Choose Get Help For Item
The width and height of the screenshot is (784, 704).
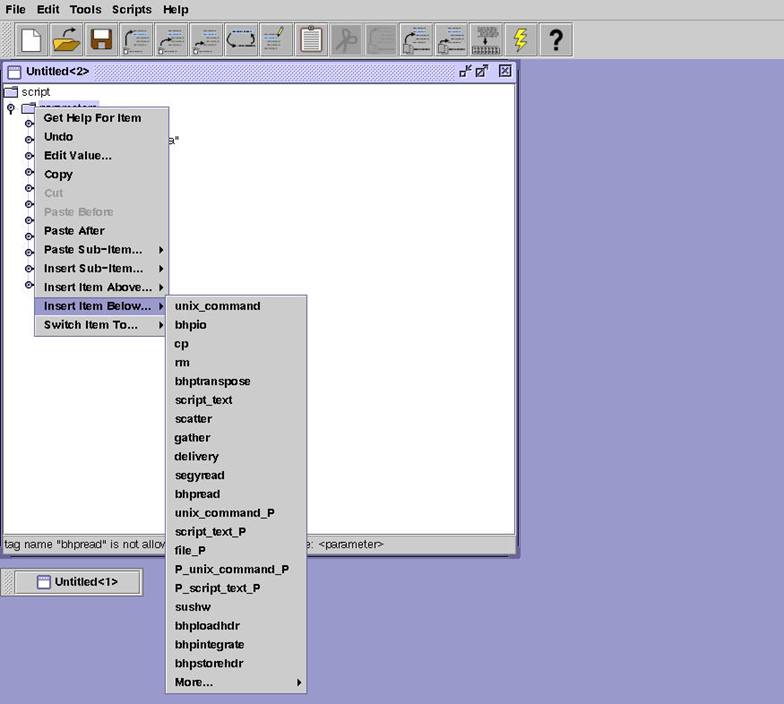[x=102, y=118]
